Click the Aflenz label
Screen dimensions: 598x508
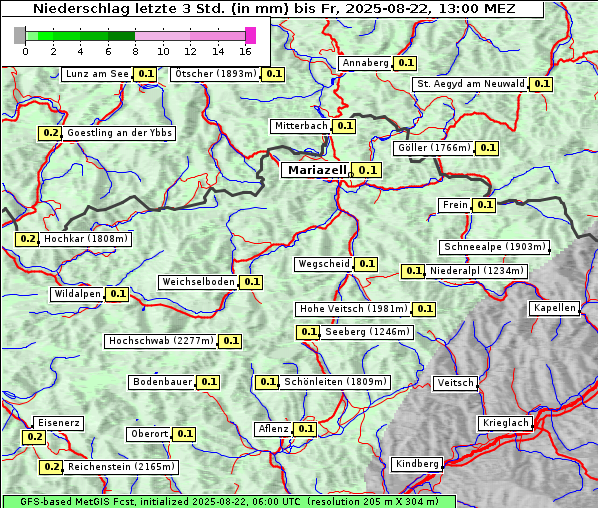(273, 429)
